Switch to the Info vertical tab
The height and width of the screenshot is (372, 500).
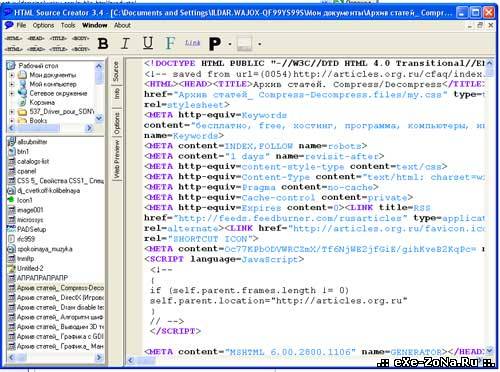pyautogui.click(x=116, y=94)
